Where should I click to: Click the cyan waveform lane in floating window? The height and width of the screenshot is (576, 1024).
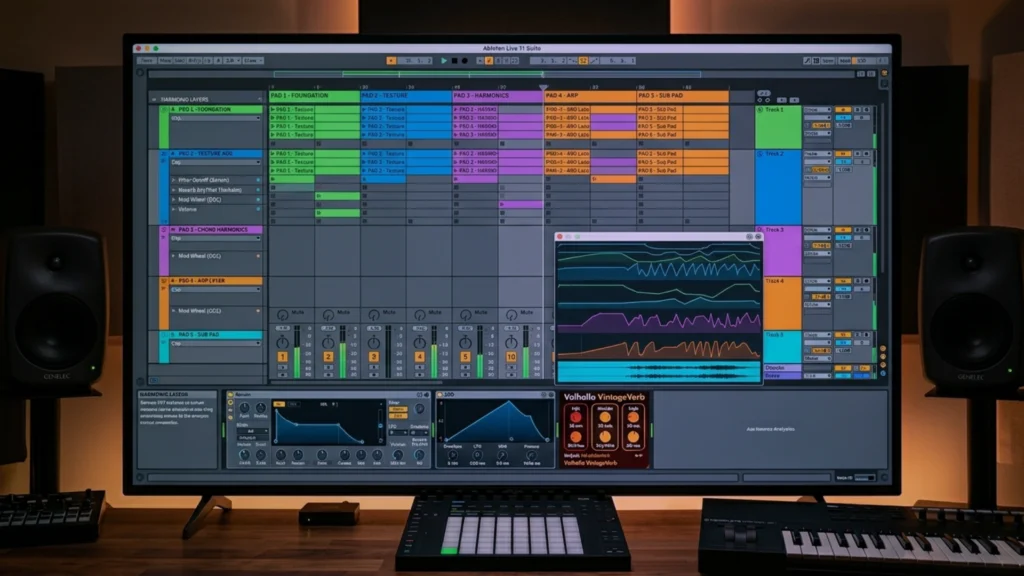click(658, 371)
